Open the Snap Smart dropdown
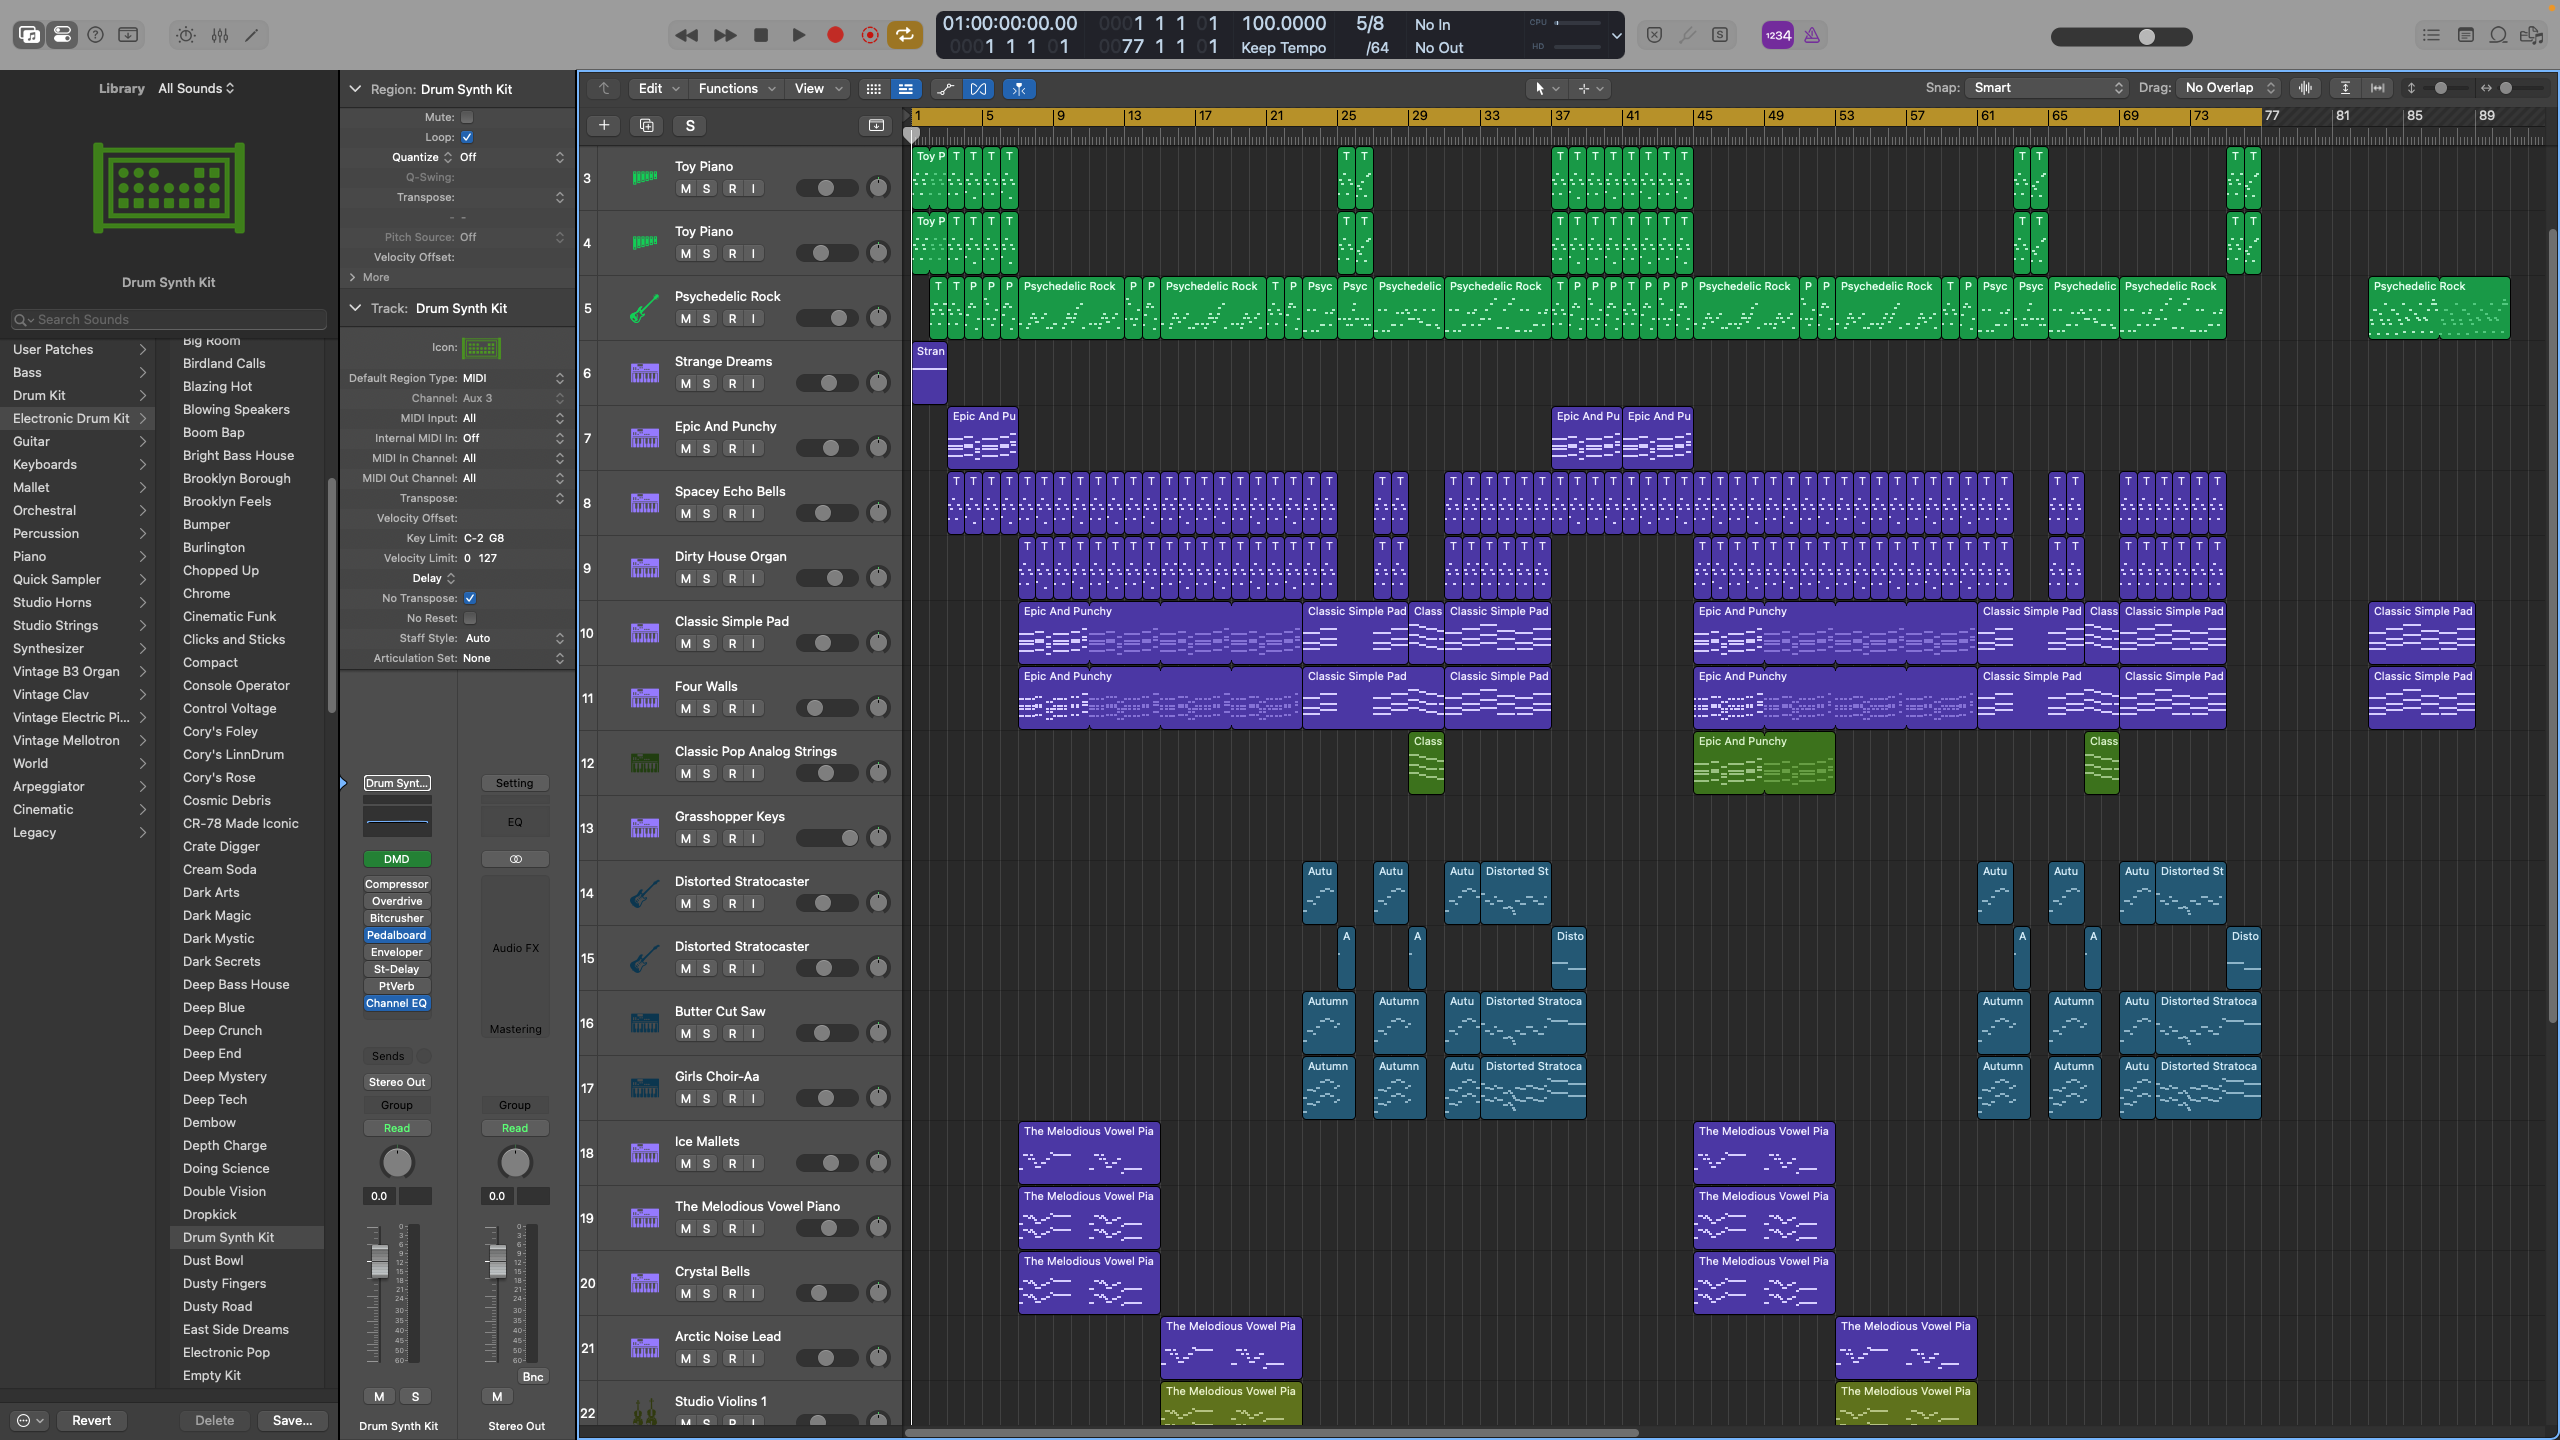Screen dimensions: 2560x1440 point(2046,88)
